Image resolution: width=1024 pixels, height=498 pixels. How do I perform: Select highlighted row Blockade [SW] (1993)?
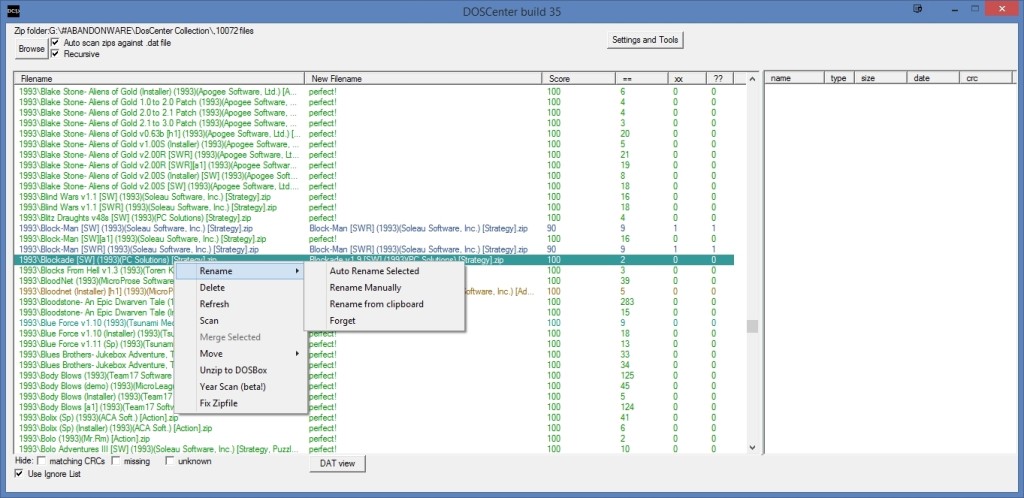point(374,260)
